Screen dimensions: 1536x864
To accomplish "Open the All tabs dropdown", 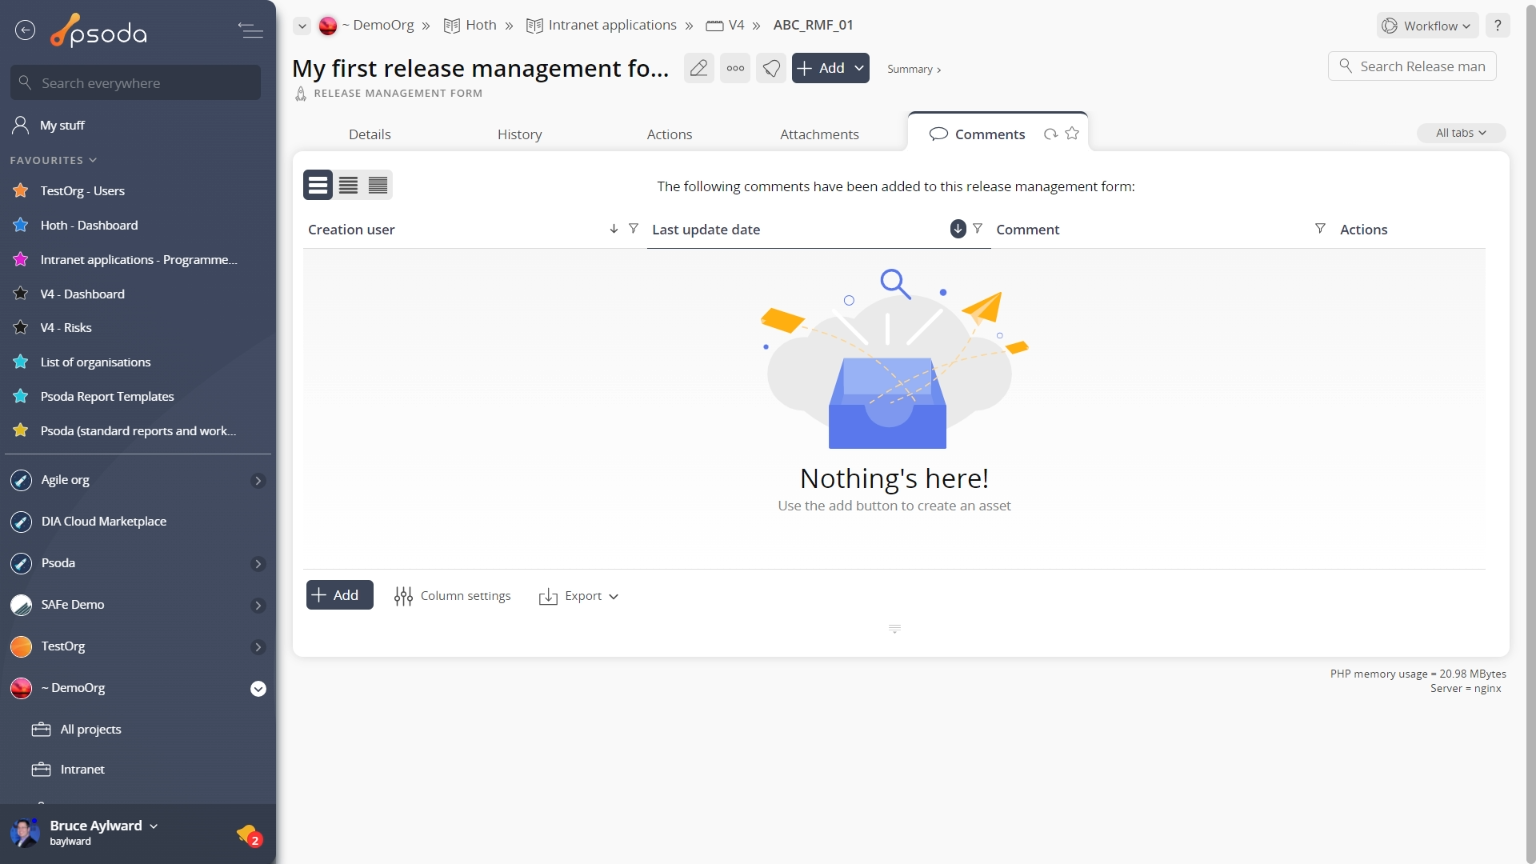I will click(1461, 133).
